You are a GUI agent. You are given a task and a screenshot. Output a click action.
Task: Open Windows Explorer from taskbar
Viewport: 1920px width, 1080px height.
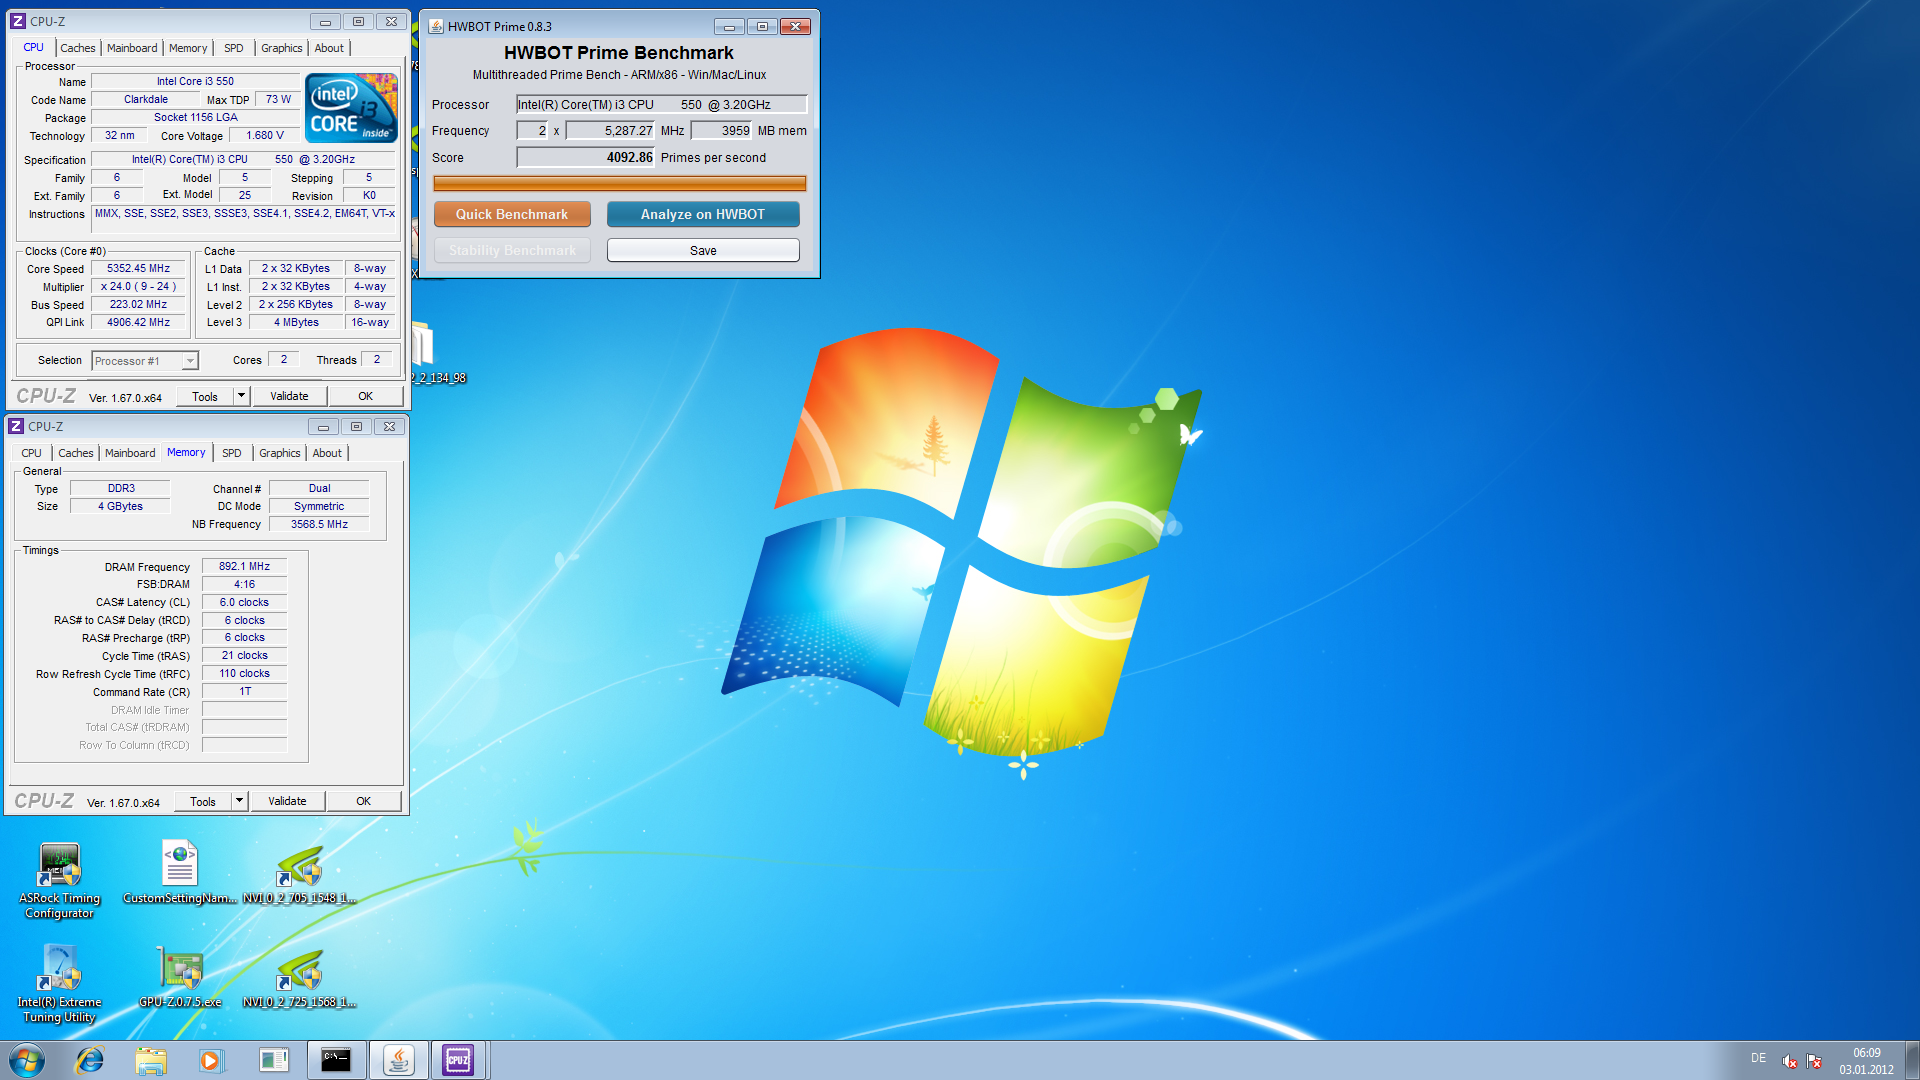coord(151,1060)
